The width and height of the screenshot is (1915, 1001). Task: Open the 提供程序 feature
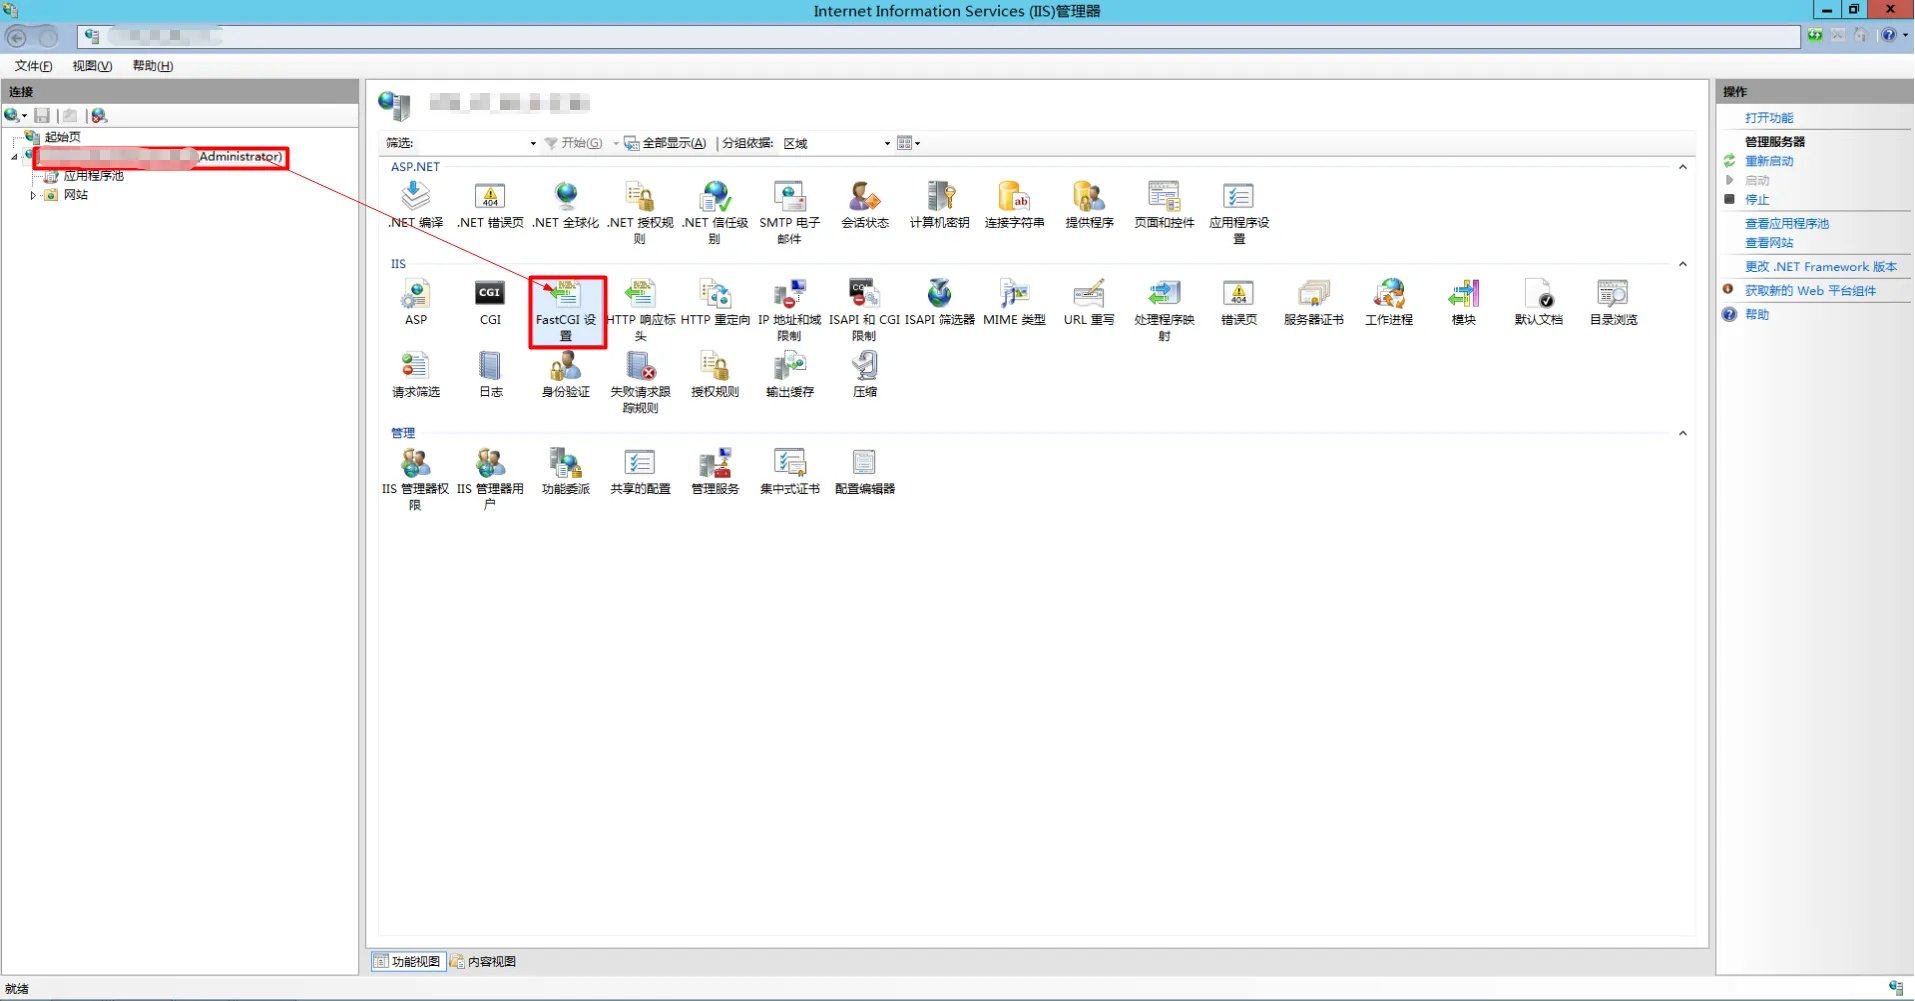pyautogui.click(x=1090, y=205)
